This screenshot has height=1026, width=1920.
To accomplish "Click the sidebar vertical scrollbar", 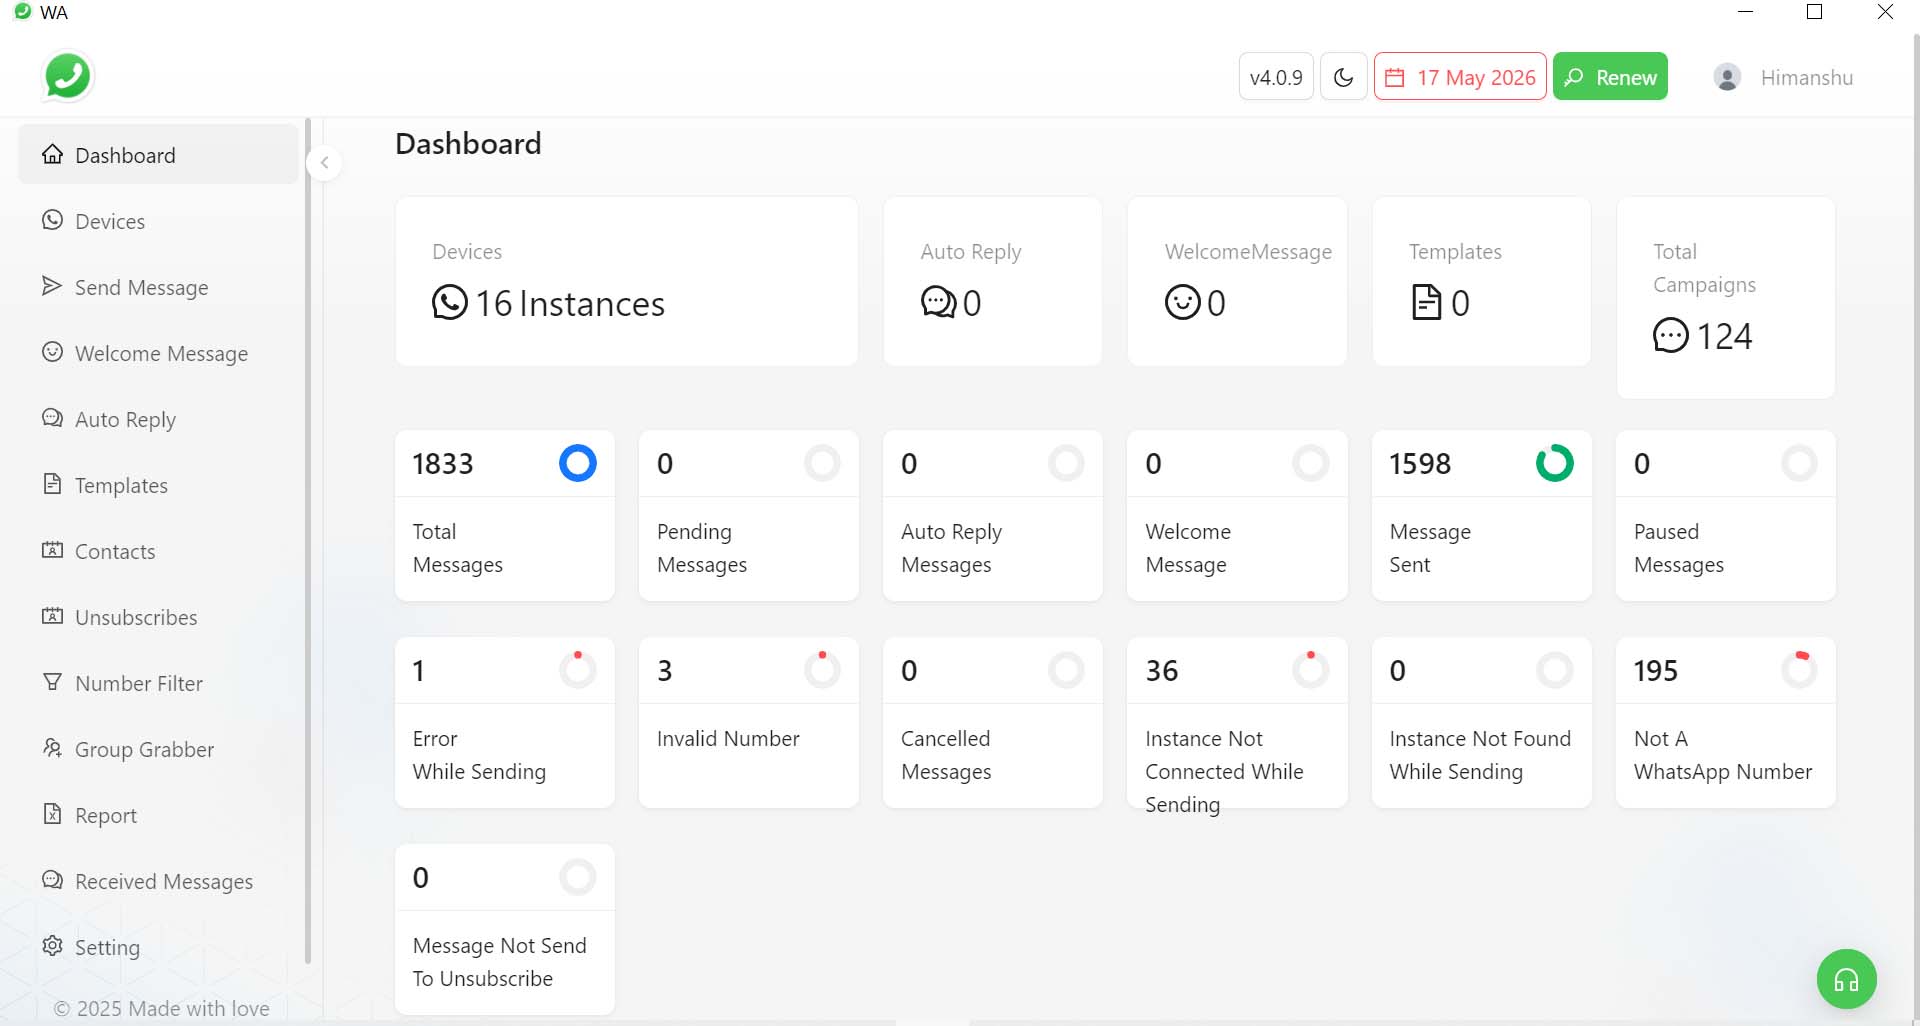I will tap(308, 540).
